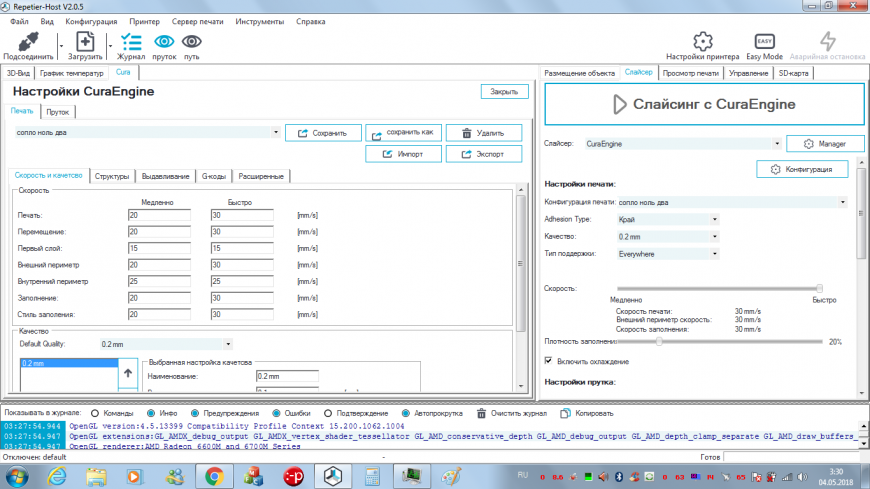Image resolution: width=870 pixels, height=489 pixels.
Task: Open Internet Explorer from taskbar
Action: [x=57, y=476]
